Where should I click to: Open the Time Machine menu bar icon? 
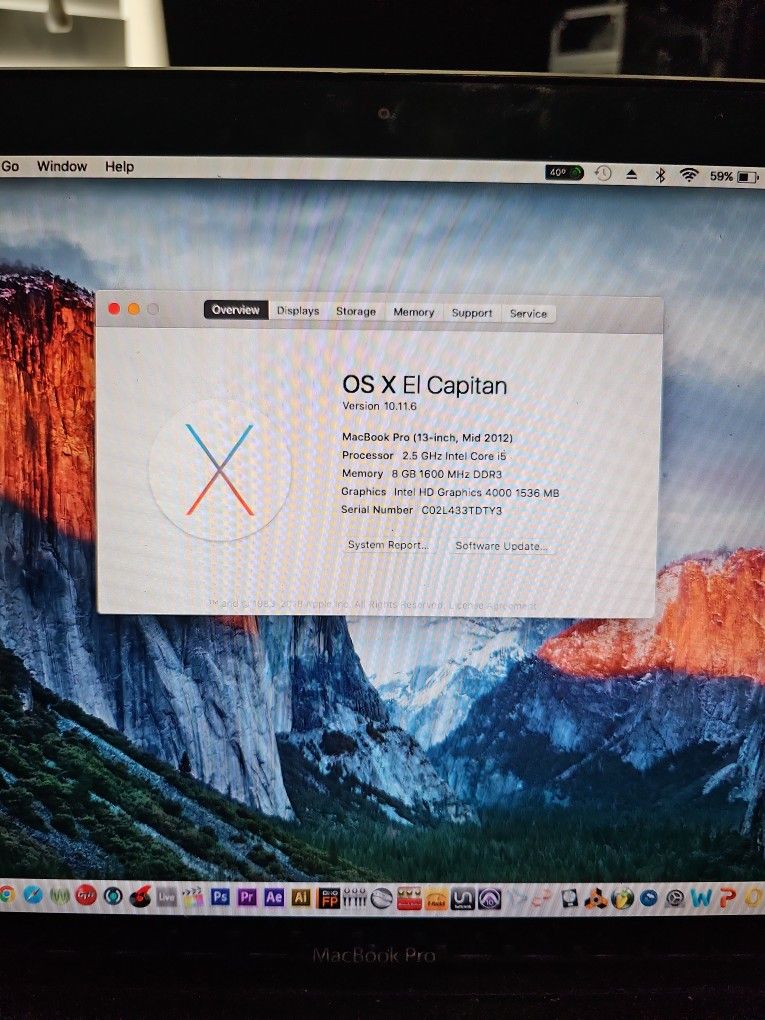click(x=603, y=174)
